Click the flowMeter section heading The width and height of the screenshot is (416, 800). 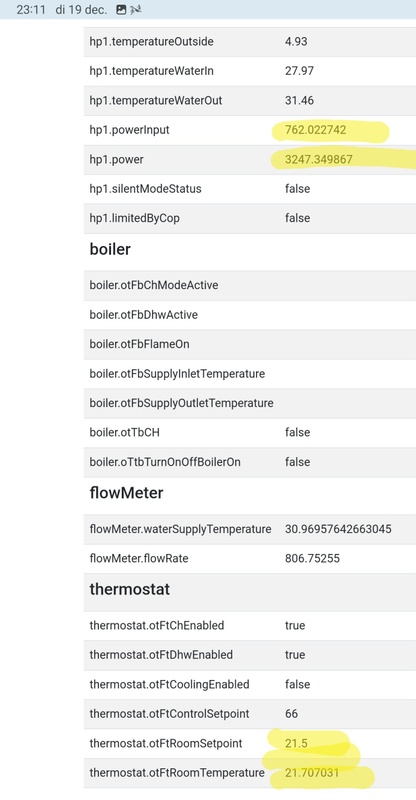(x=127, y=493)
